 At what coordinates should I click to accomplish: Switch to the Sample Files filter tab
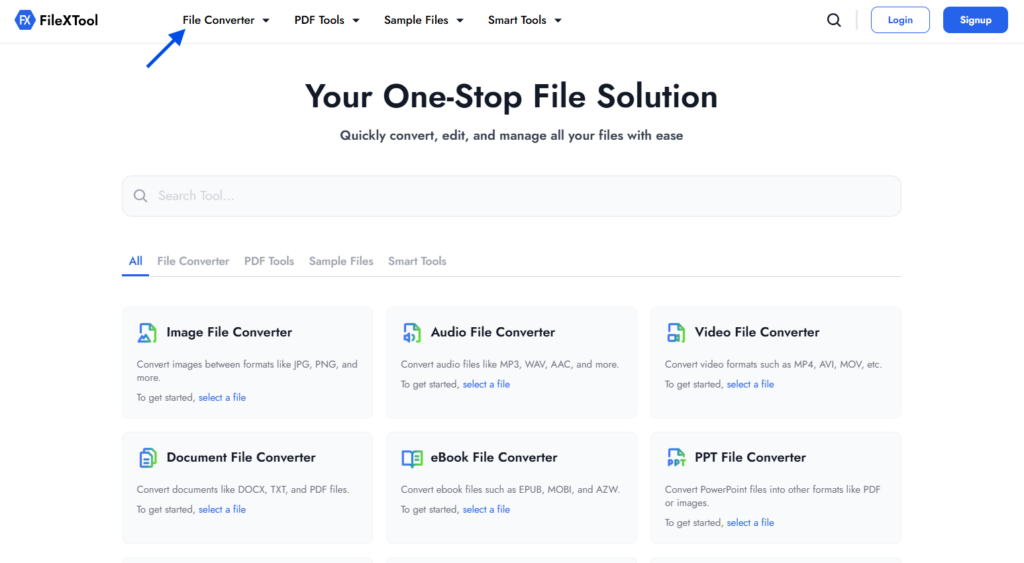coord(341,261)
